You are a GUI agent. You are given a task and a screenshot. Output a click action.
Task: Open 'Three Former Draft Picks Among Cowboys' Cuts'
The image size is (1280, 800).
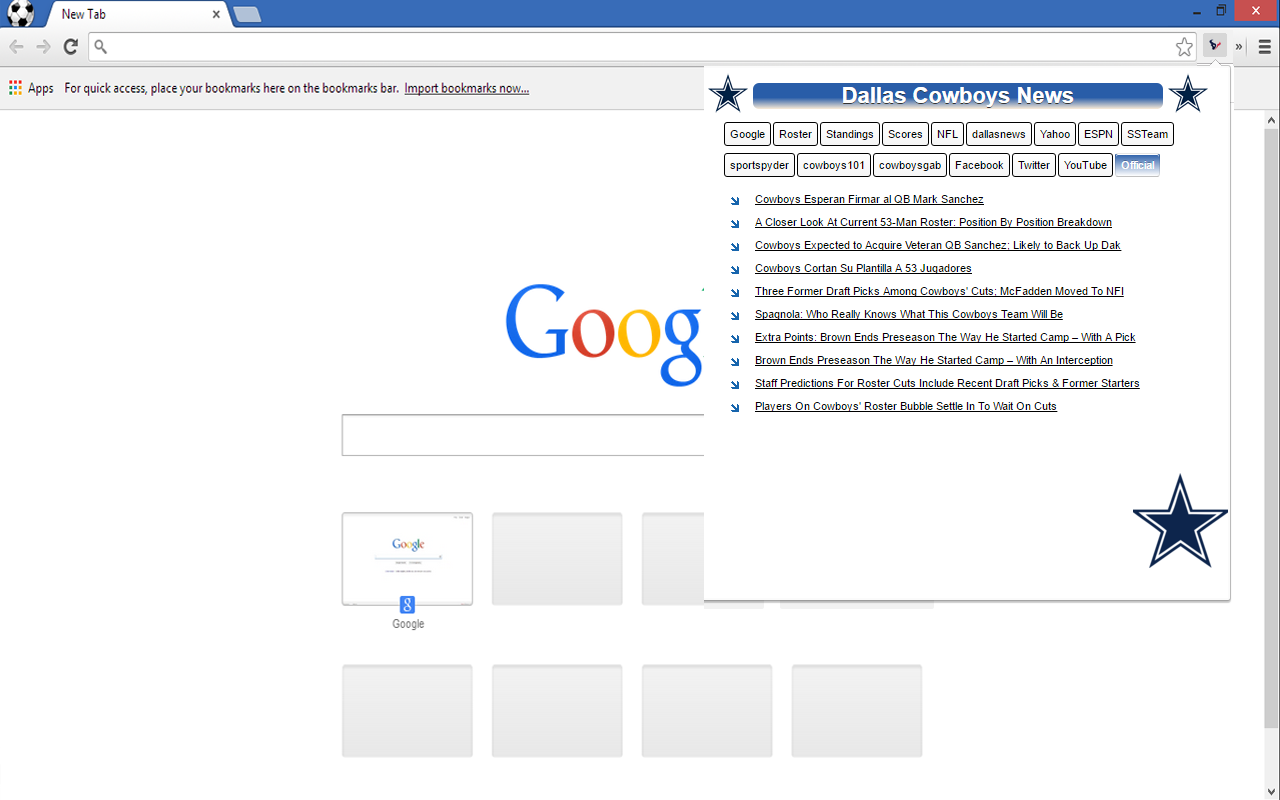click(x=939, y=291)
